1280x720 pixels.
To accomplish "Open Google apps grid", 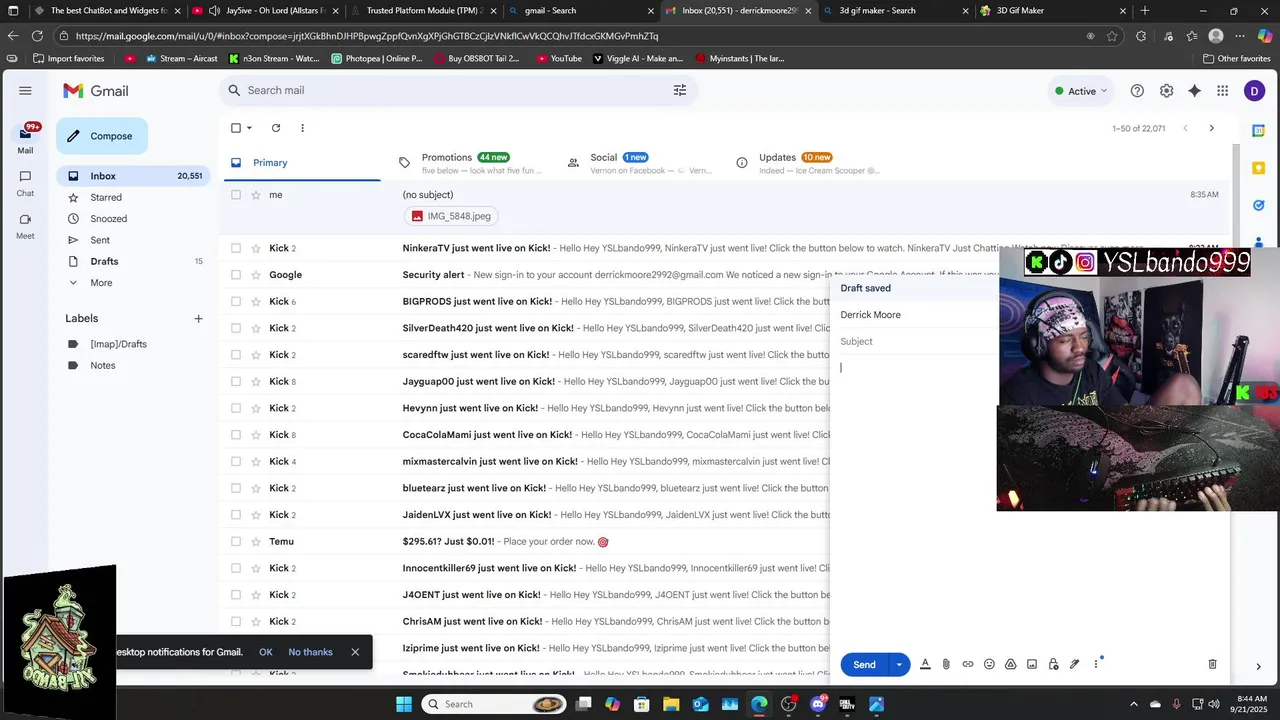I will click(1222, 91).
